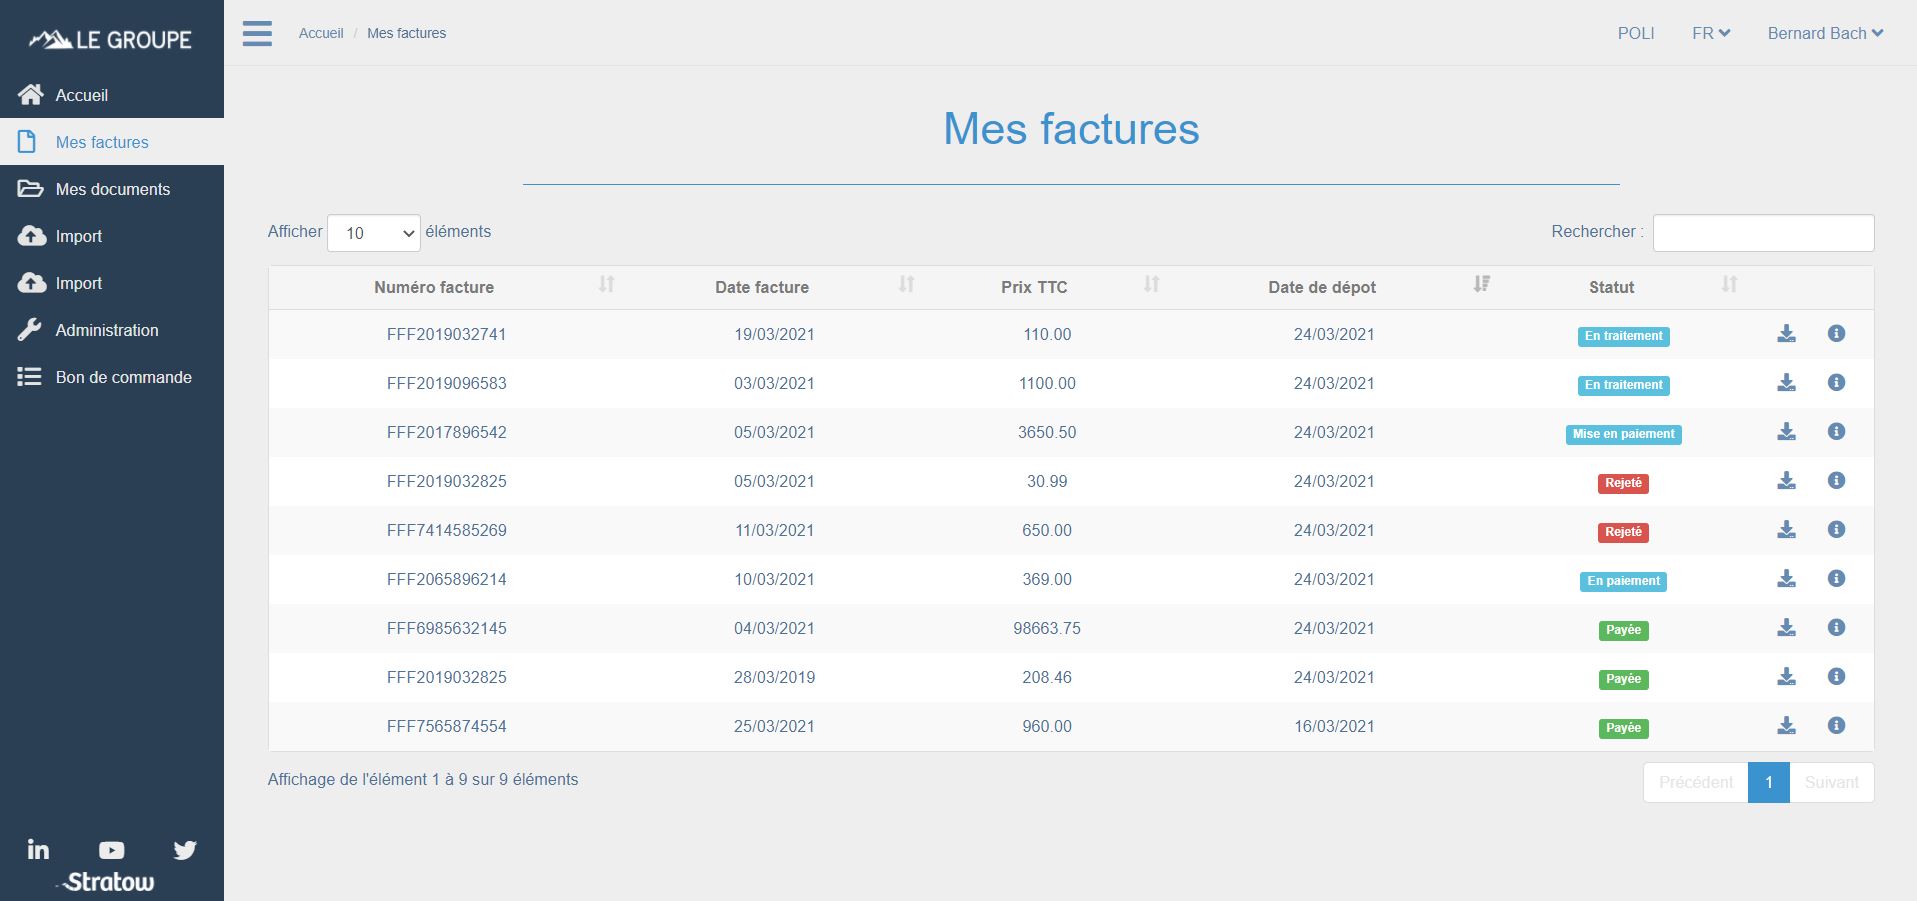Click the 3650.50 price cell

[x=1047, y=432]
